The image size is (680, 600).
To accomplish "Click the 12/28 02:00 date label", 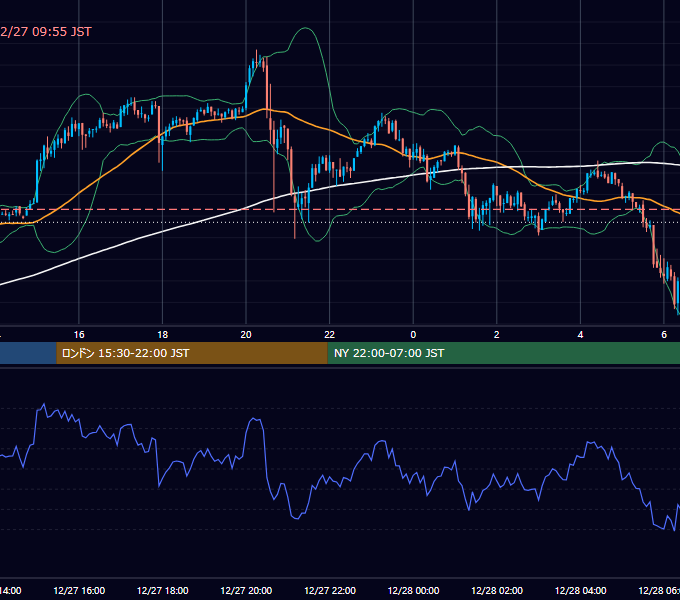I will 497,590.
